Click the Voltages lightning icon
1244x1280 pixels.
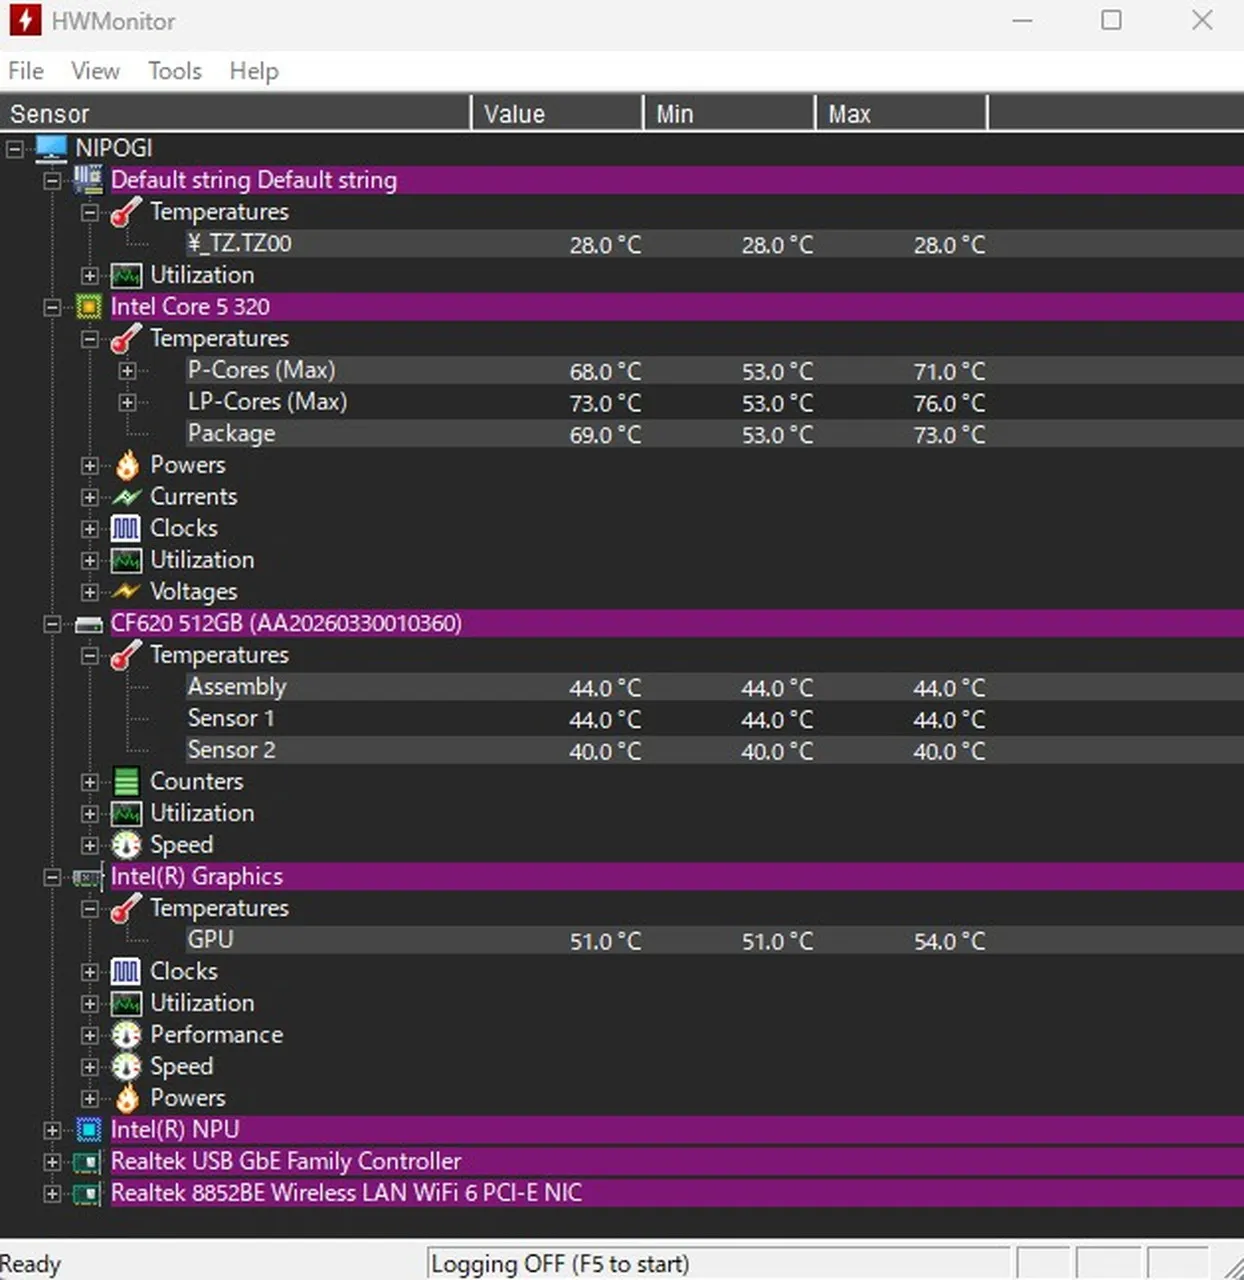click(x=127, y=592)
